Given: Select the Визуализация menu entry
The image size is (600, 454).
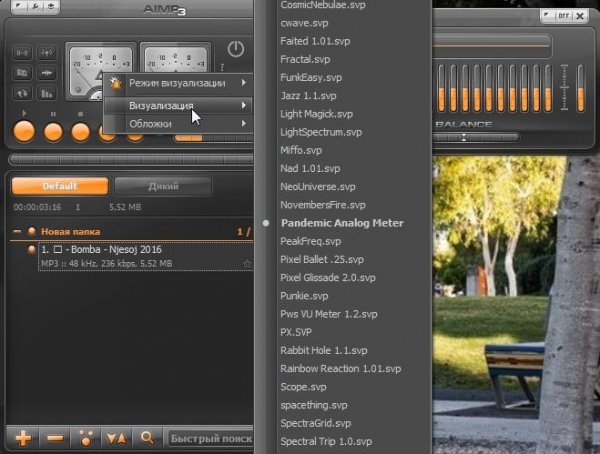Looking at the screenshot, I should pos(178,105).
